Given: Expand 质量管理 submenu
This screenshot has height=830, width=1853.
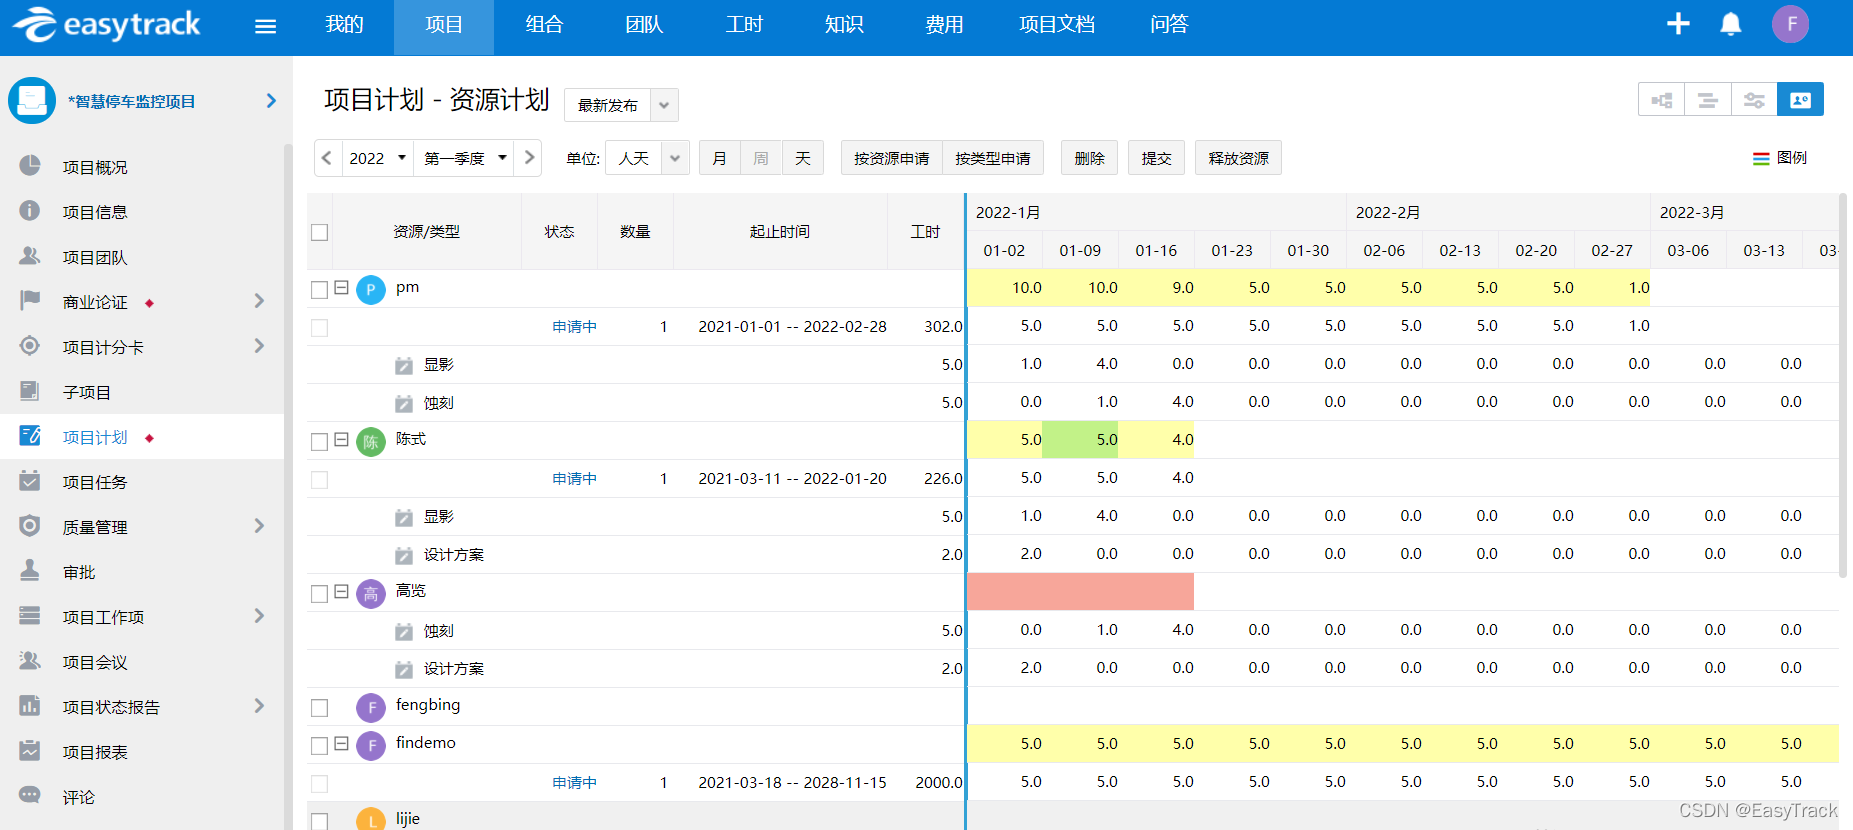Looking at the screenshot, I should pos(259,526).
